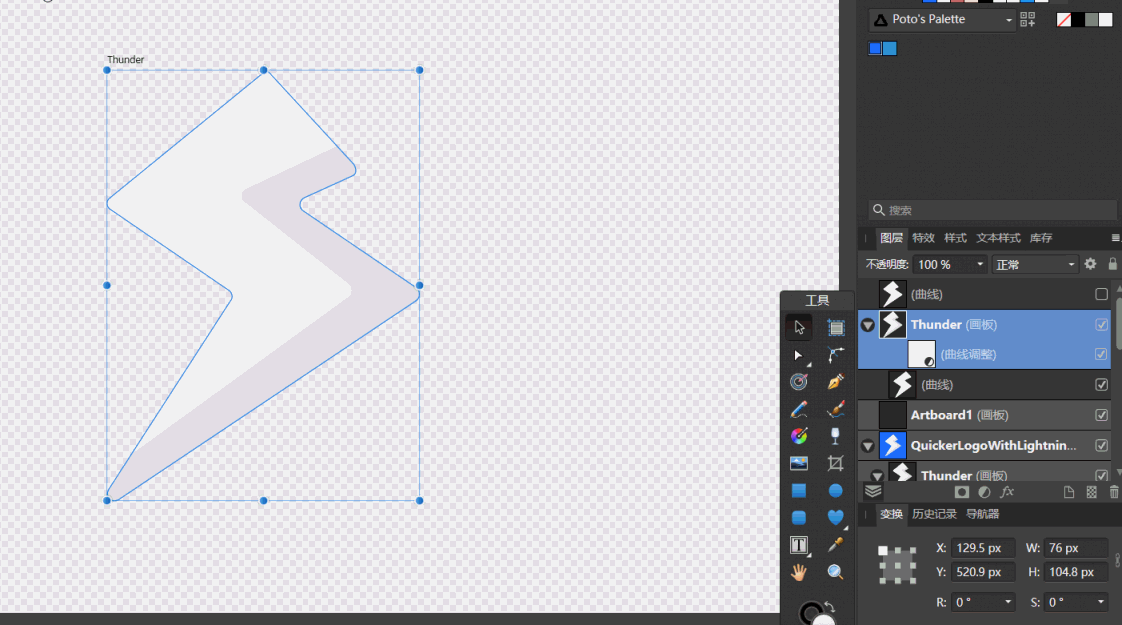This screenshot has width=1122, height=625.
Task: Collapse the Thunder artboard layer group
Action: [x=868, y=325]
